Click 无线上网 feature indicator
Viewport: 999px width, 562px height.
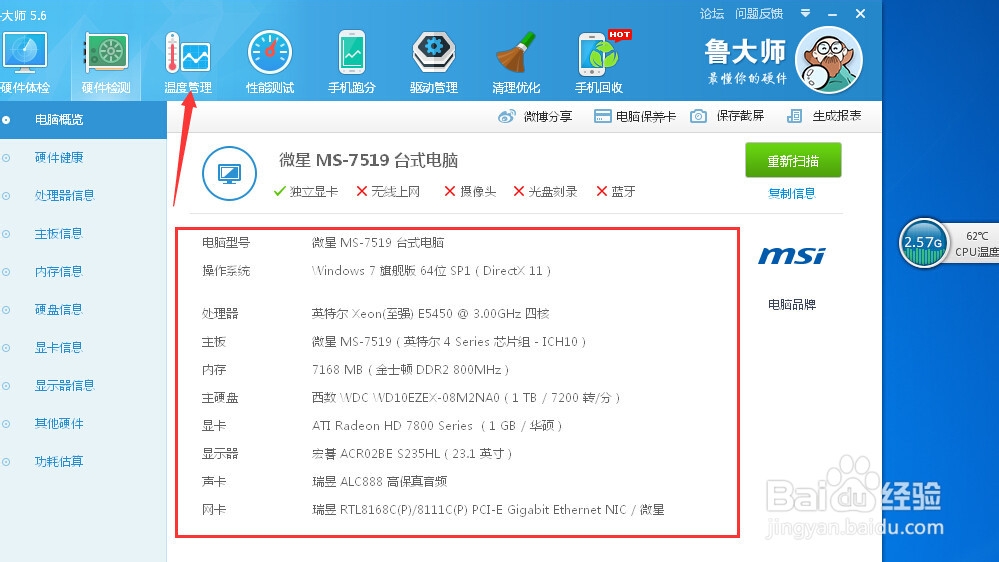[388, 191]
